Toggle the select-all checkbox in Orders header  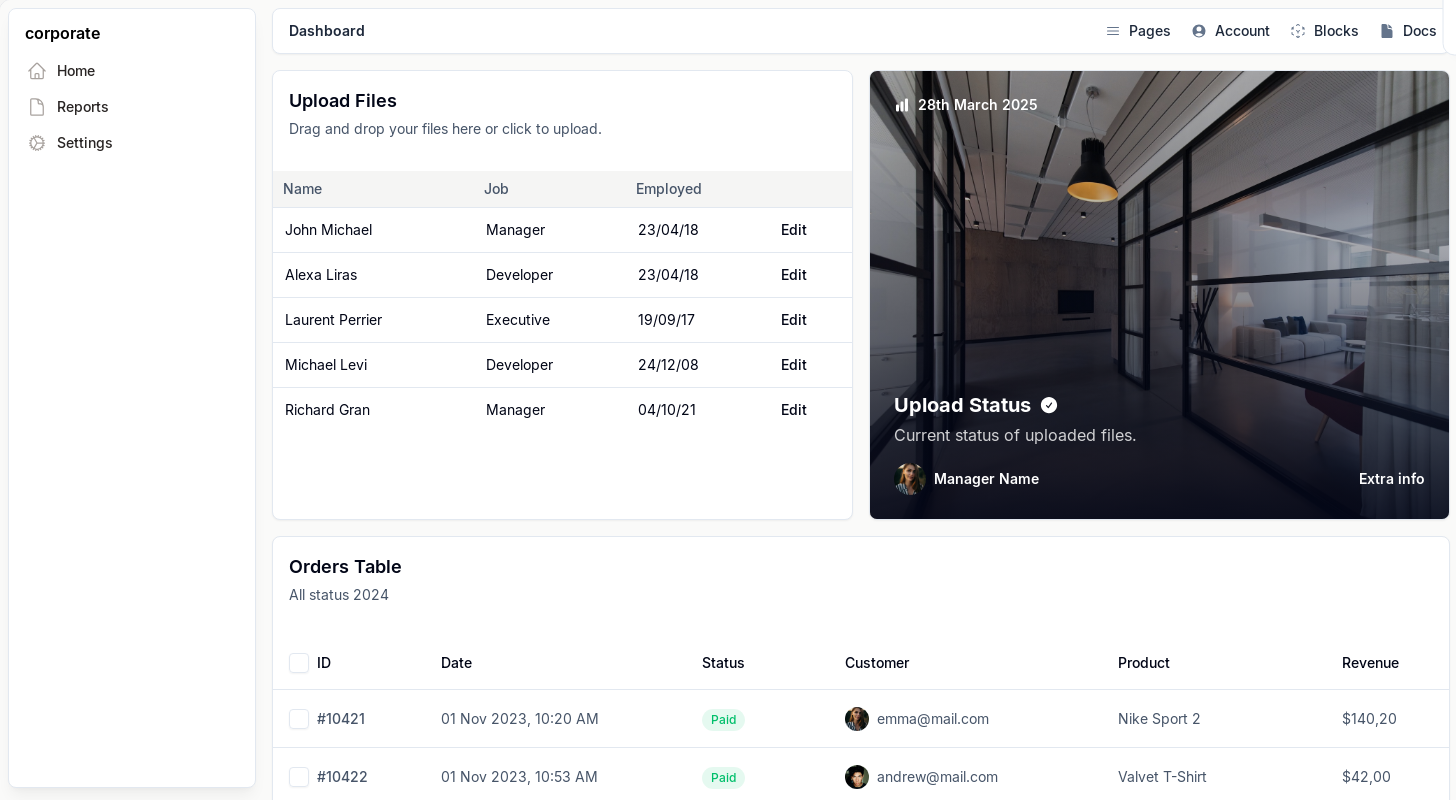point(299,663)
